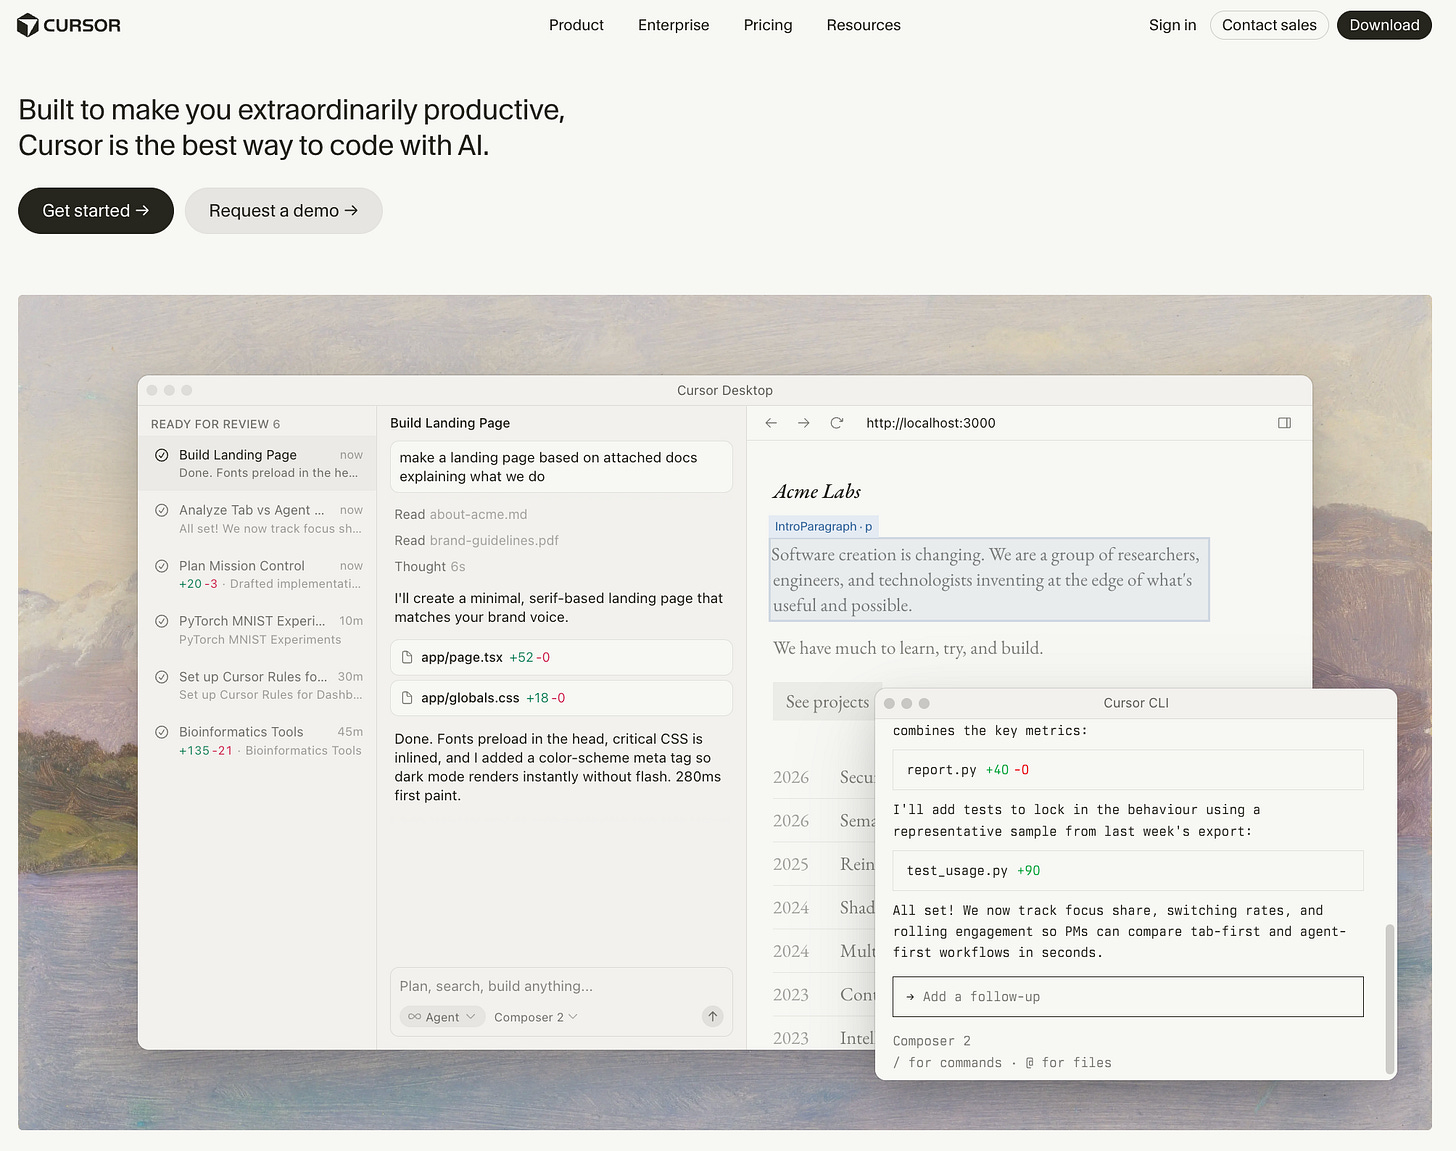Click the browser forward arrow

(804, 423)
